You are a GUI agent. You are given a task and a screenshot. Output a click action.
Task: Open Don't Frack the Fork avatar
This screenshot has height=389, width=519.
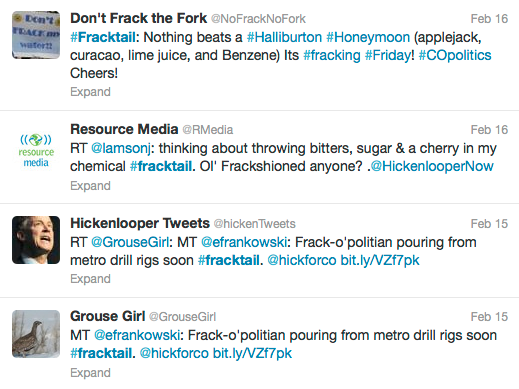click(x=36, y=35)
